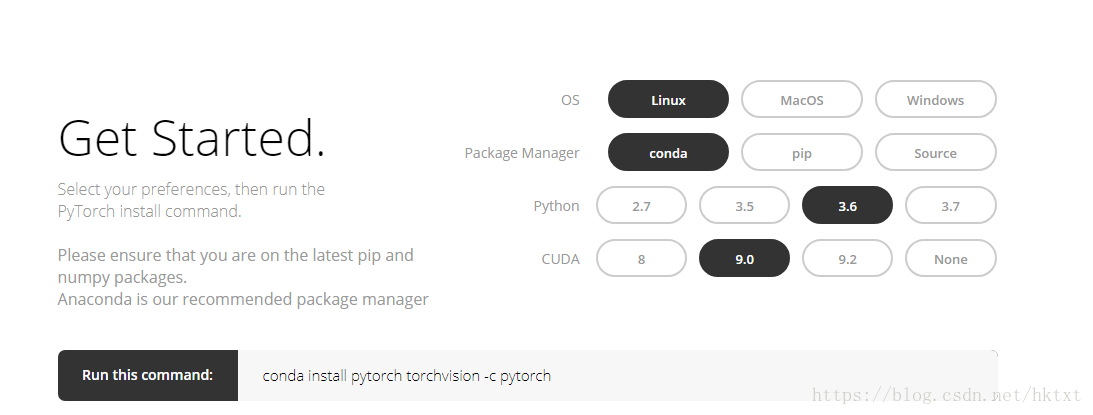The image size is (1093, 415).
Task: Select CUDA version 8
Action: pyautogui.click(x=641, y=259)
